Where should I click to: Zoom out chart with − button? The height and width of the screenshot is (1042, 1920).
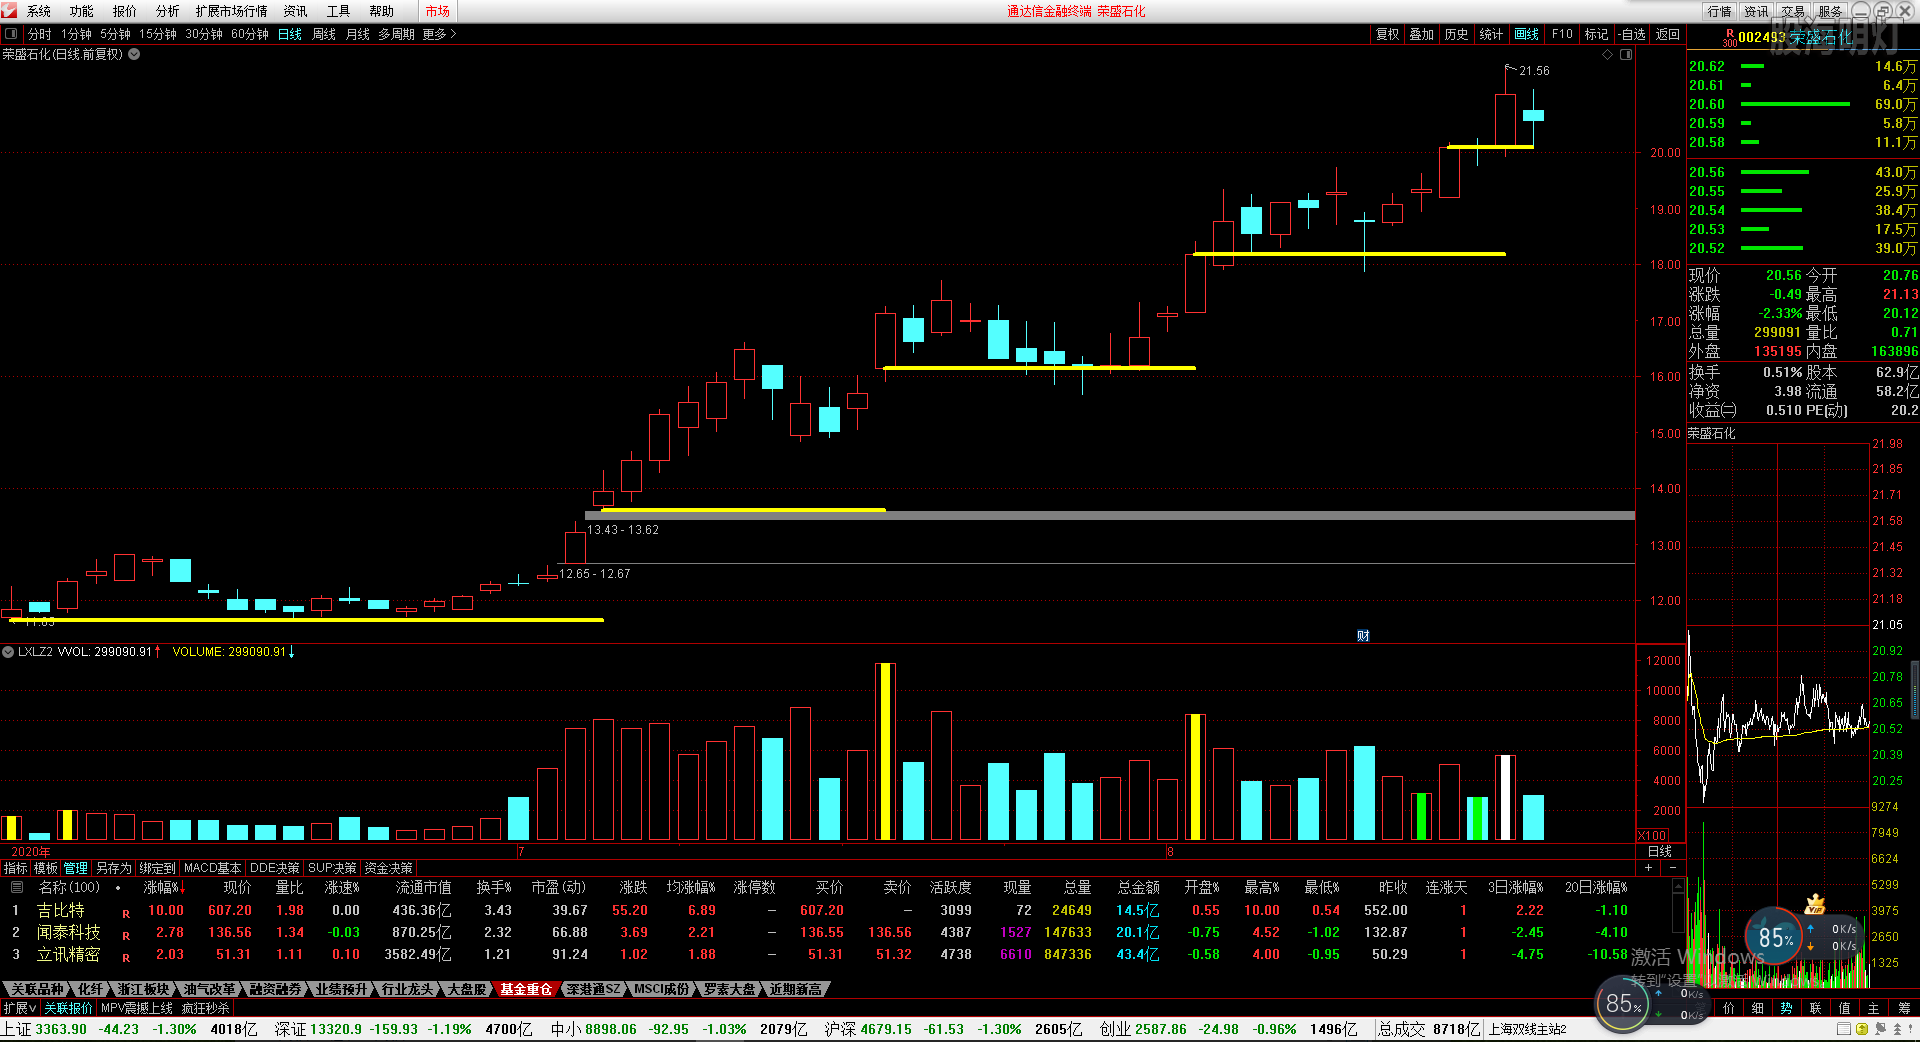(1675, 867)
